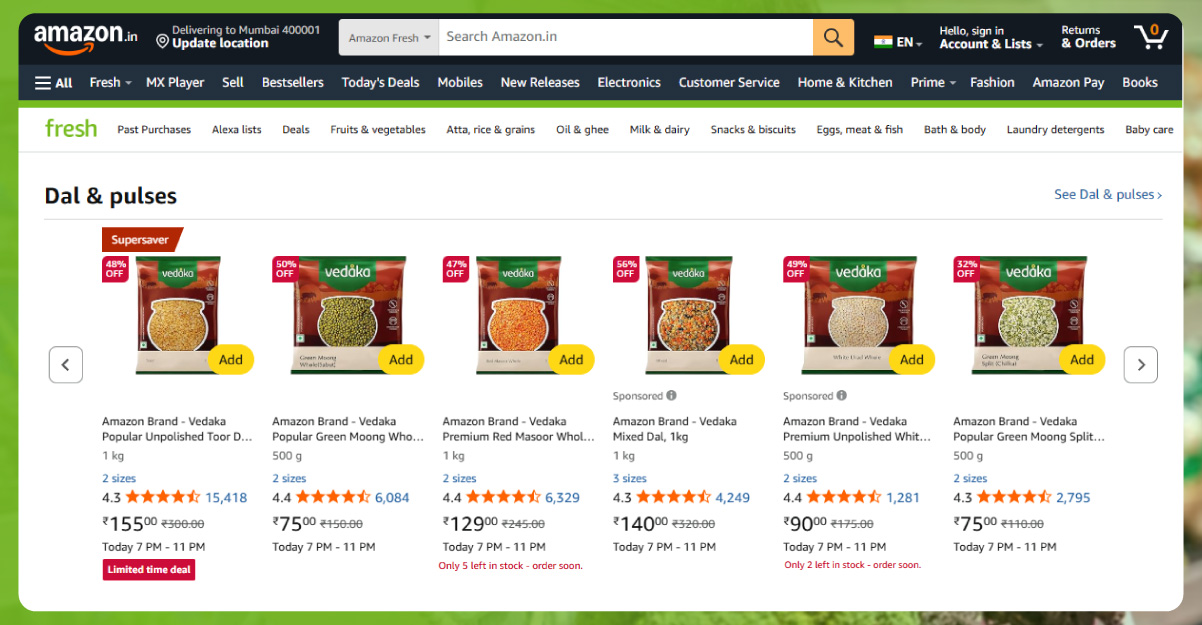Open the Fruits & vegetables category
Viewport: 1202px width, 625px height.
pos(378,130)
